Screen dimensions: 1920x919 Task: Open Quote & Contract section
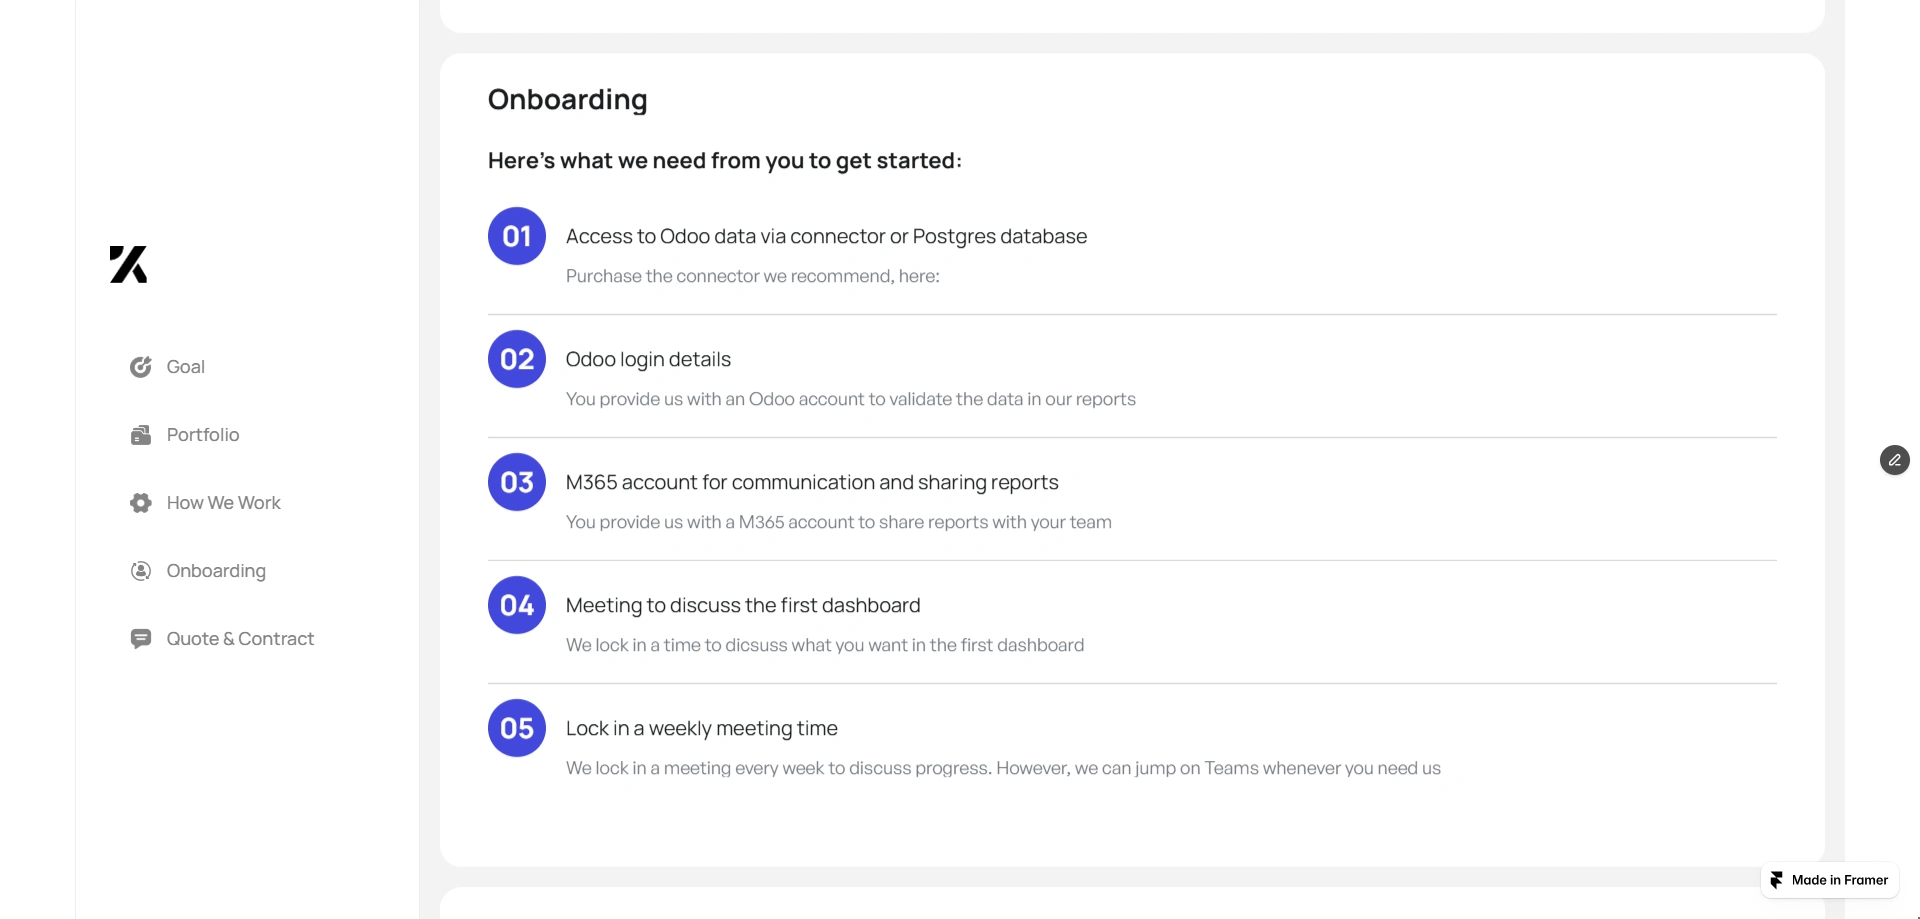(240, 639)
